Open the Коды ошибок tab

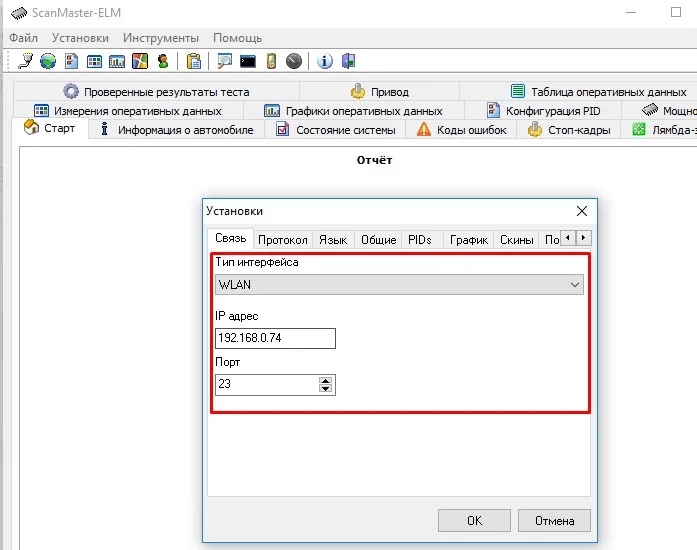(461, 130)
